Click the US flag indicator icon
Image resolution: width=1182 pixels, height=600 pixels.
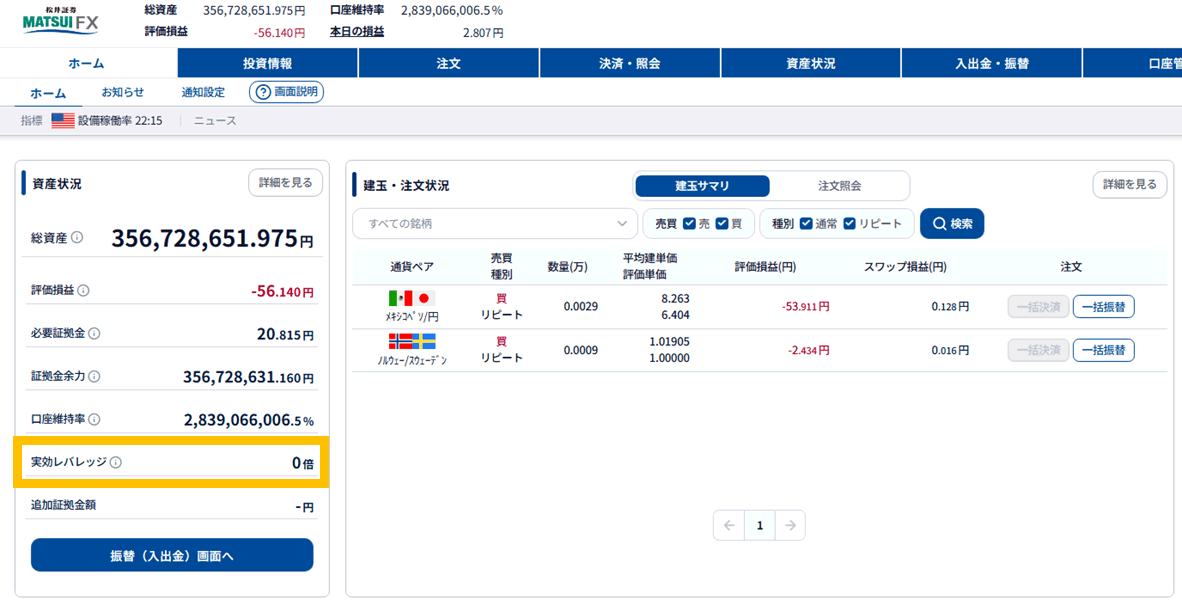tap(63, 121)
